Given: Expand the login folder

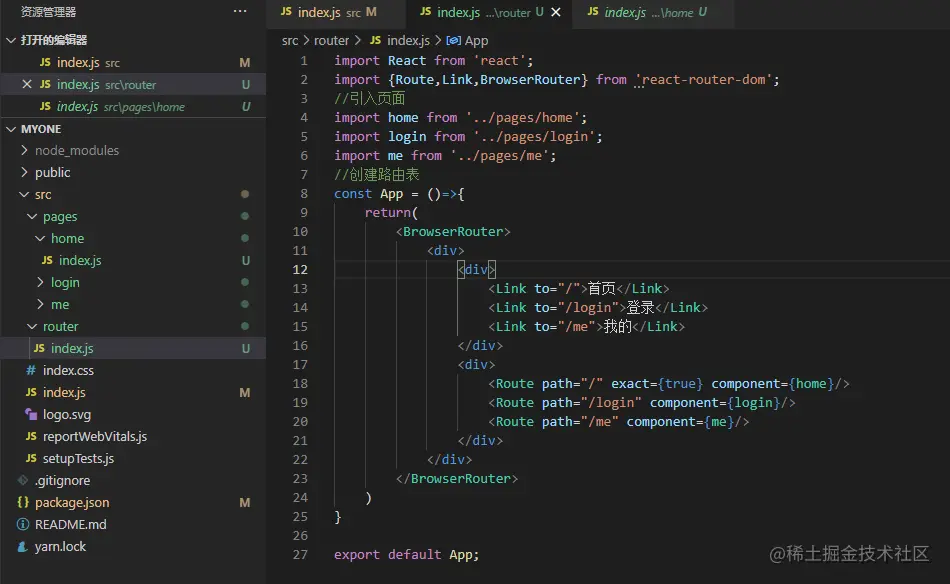Looking at the screenshot, I should 40,282.
